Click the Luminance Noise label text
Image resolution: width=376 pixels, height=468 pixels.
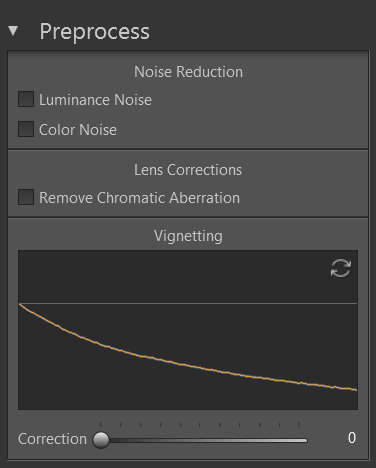click(x=95, y=100)
